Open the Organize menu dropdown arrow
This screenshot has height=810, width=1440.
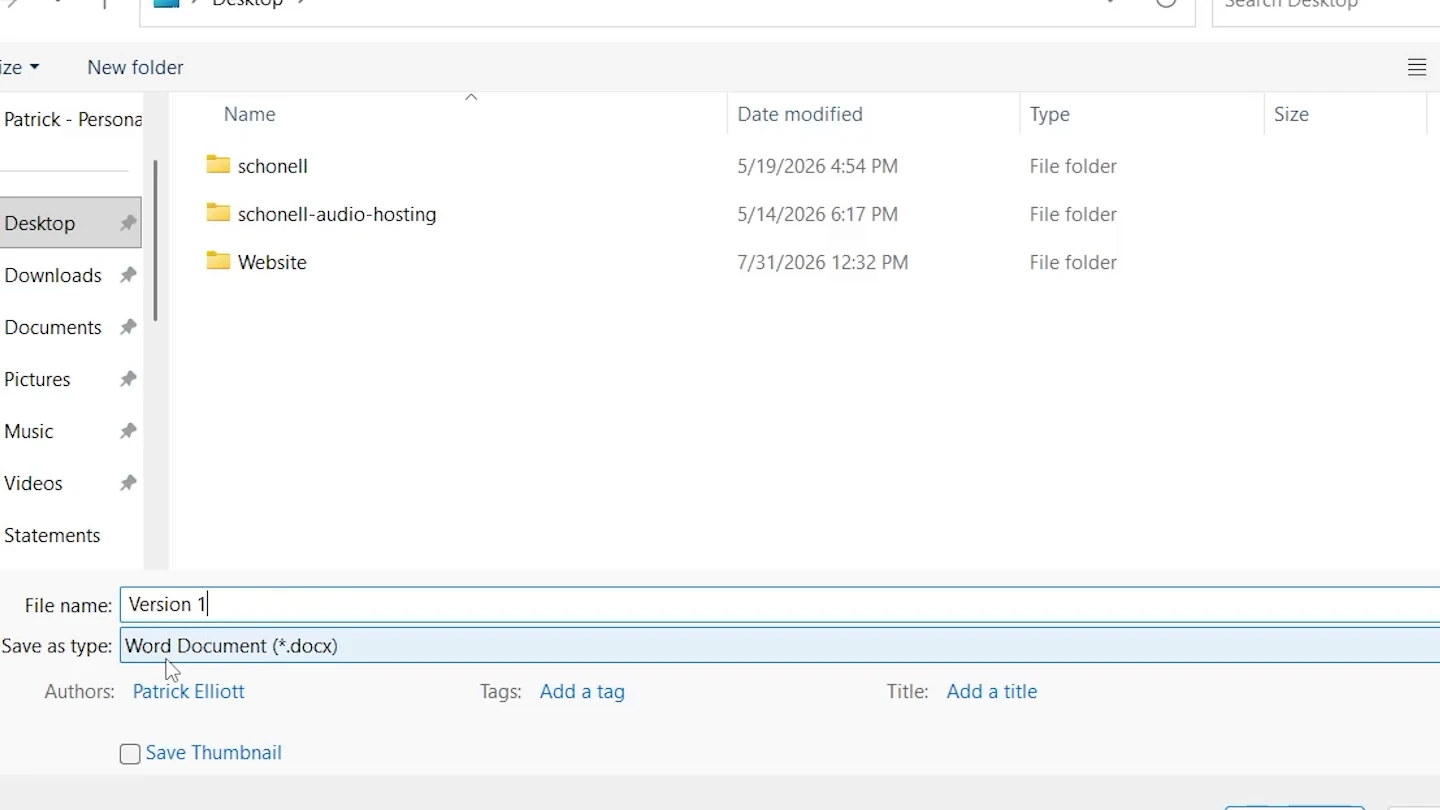click(x=35, y=67)
